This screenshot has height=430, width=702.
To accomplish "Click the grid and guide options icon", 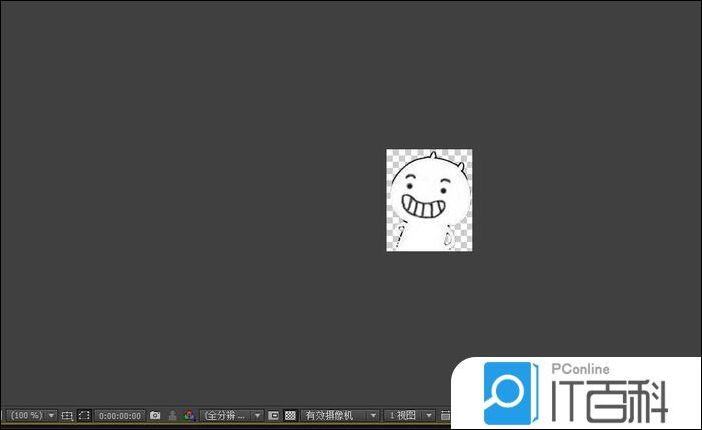I will tap(67, 415).
